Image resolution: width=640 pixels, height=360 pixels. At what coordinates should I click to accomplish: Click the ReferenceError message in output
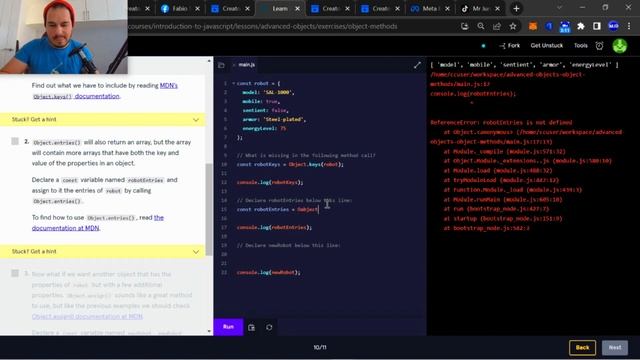pyautogui.click(x=501, y=122)
